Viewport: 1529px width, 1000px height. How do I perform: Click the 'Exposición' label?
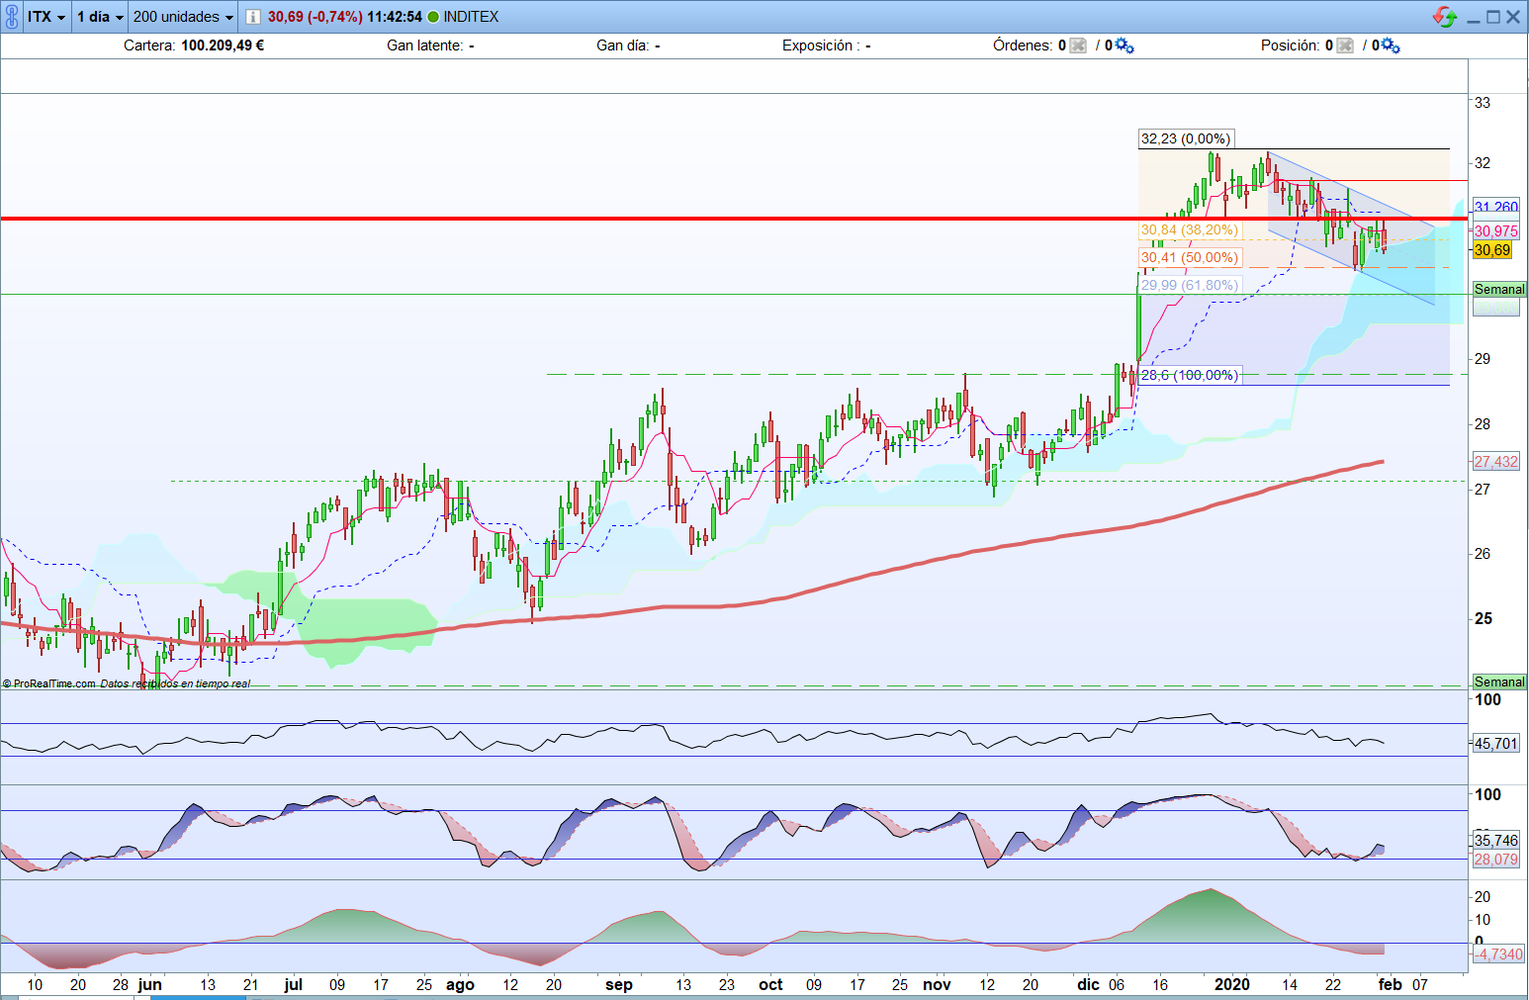pyautogui.click(x=819, y=45)
